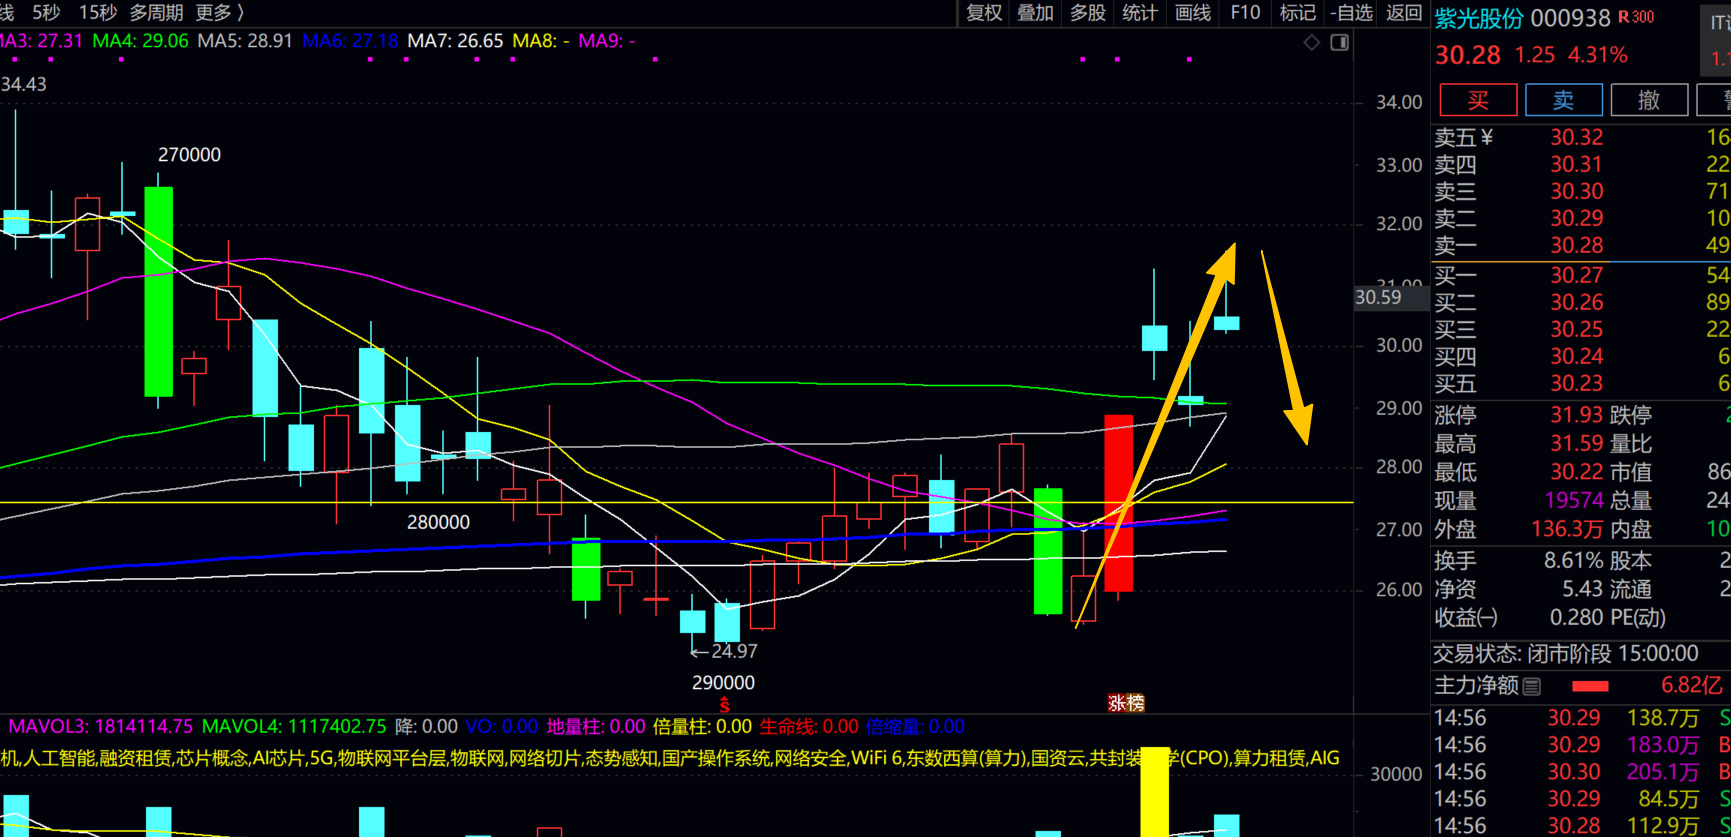1731x837 pixels.
Task: Click the ¥ symbol beside 卖五
Action: pos(1487,137)
